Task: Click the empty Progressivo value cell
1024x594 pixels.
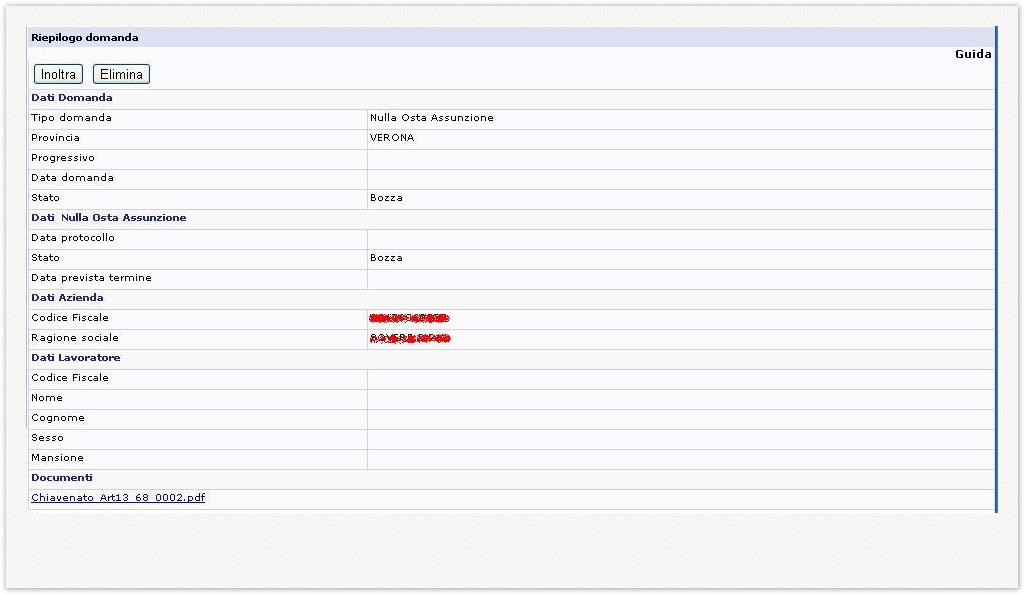Action: [x=680, y=158]
